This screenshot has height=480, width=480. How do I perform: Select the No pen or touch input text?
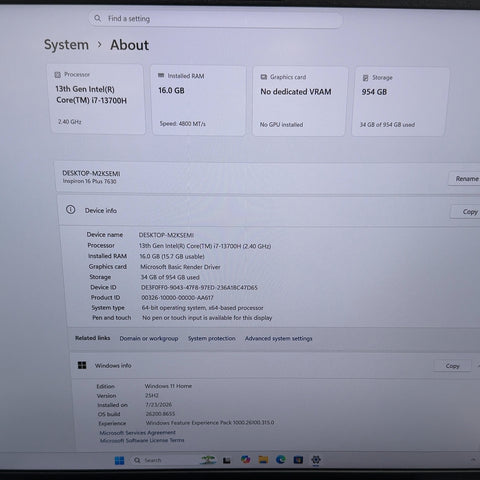(x=207, y=318)
